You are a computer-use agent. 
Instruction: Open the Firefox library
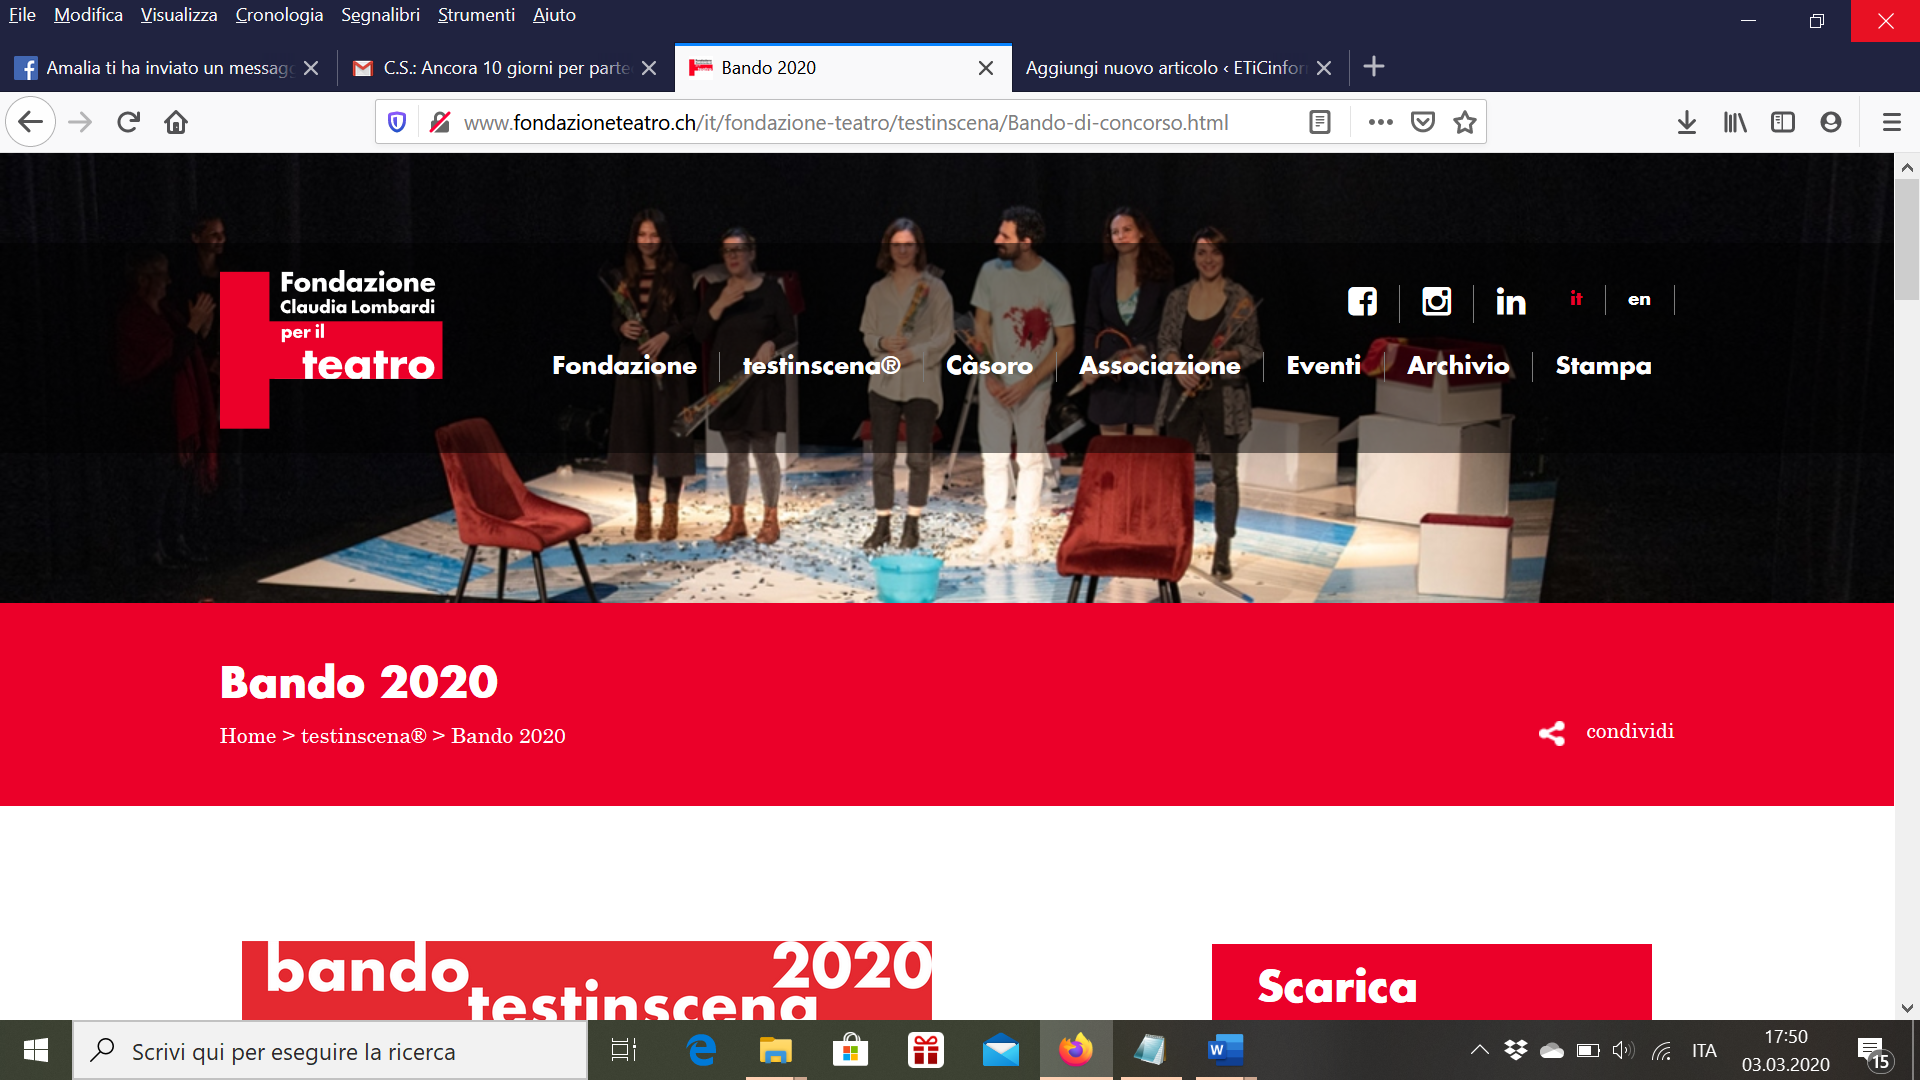(1735, 122)
